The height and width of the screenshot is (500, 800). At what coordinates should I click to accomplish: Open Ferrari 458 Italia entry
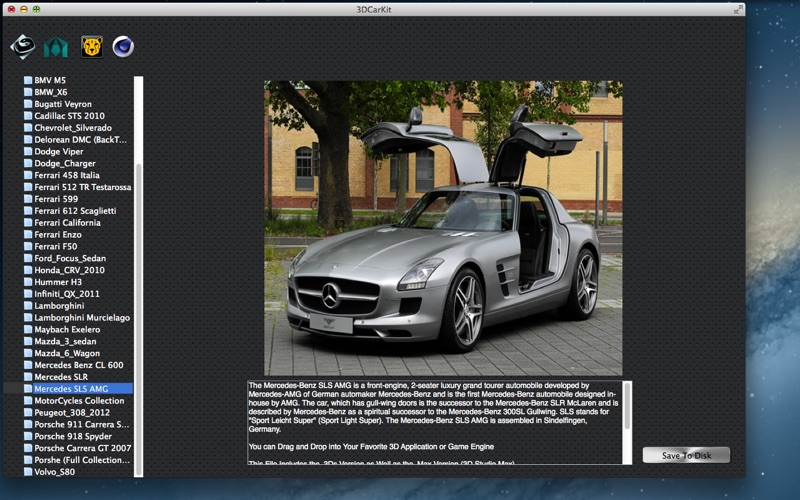coord(67,175)
